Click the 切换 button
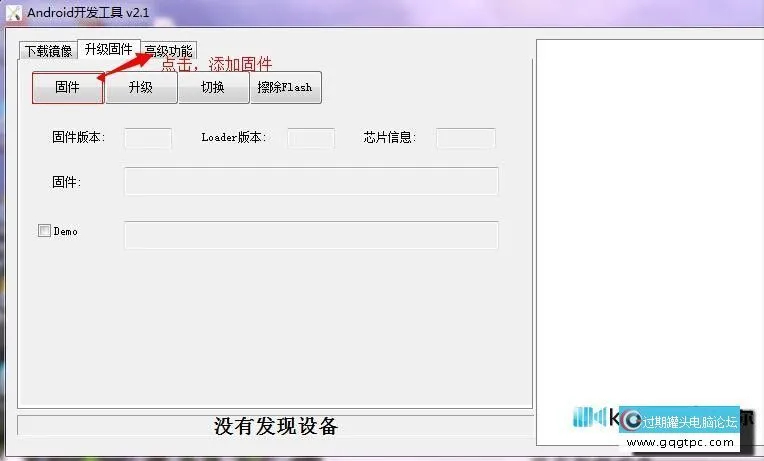764x461 pixels. pyautogui.click(x=213, y=88)
